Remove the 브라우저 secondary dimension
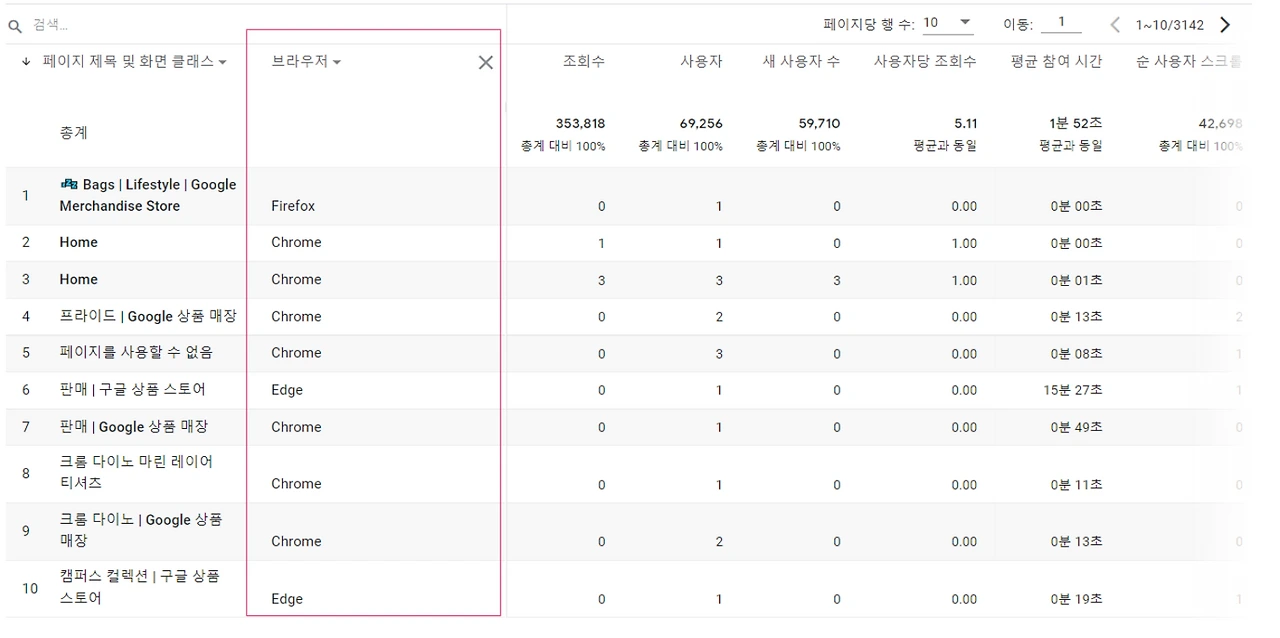The width and height of the screenshot is (1280, 638). 486,63
